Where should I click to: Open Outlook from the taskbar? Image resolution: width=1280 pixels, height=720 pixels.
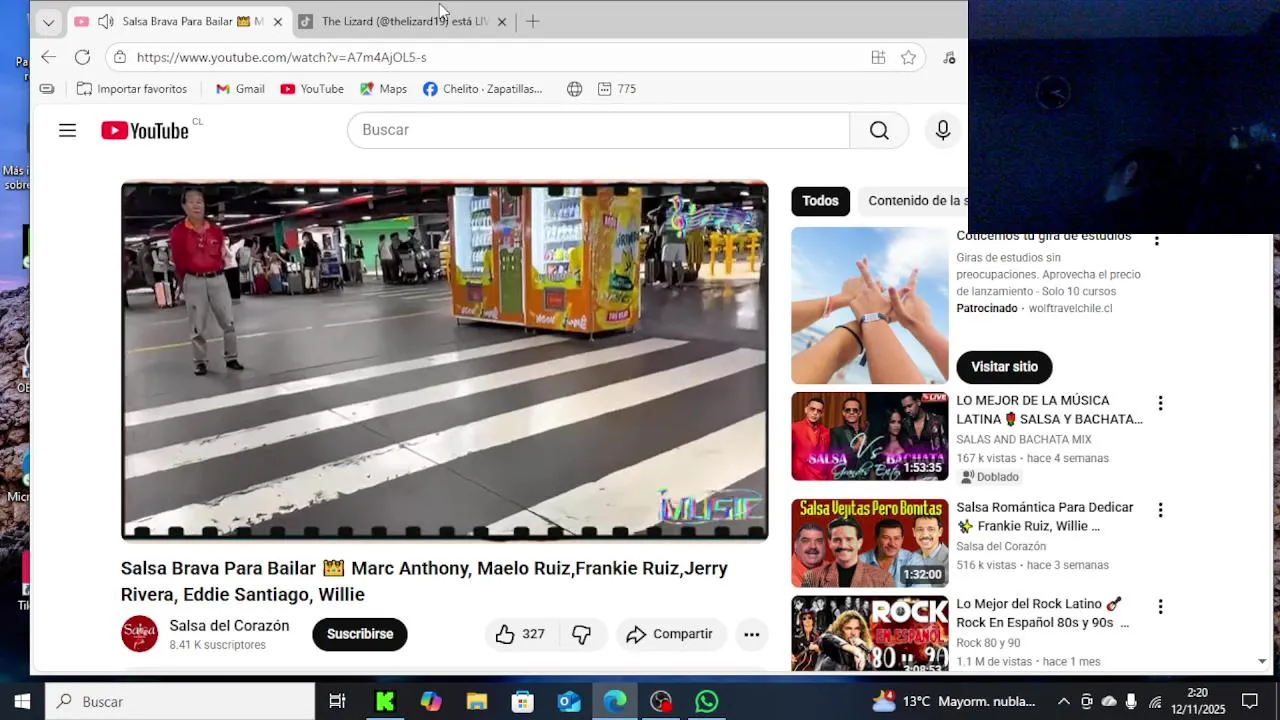[x=569, y=702]
